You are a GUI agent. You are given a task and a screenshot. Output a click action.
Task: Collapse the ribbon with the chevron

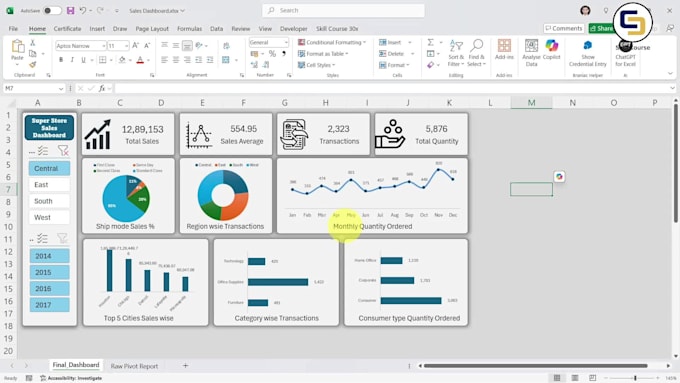pyautogui.click(x=670, y=74)
